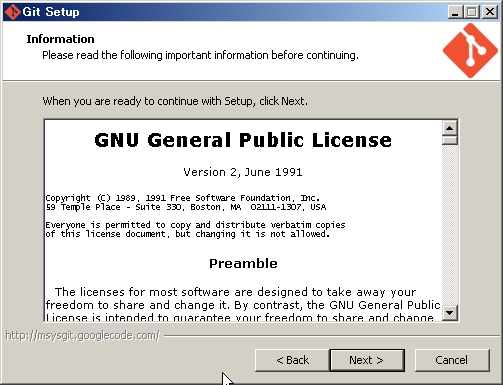The image size is (503, 385).
Task: Click the Free Software Foundation copyright line
Action: tap(183, 198)
